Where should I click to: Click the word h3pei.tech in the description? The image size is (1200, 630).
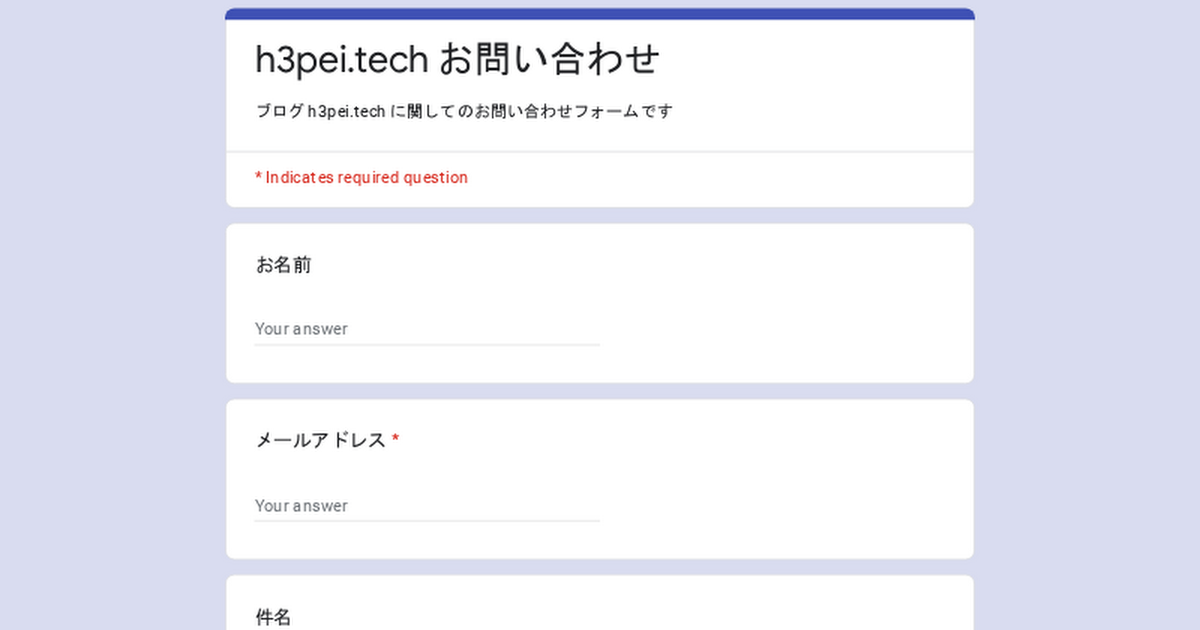coord(346,111)
